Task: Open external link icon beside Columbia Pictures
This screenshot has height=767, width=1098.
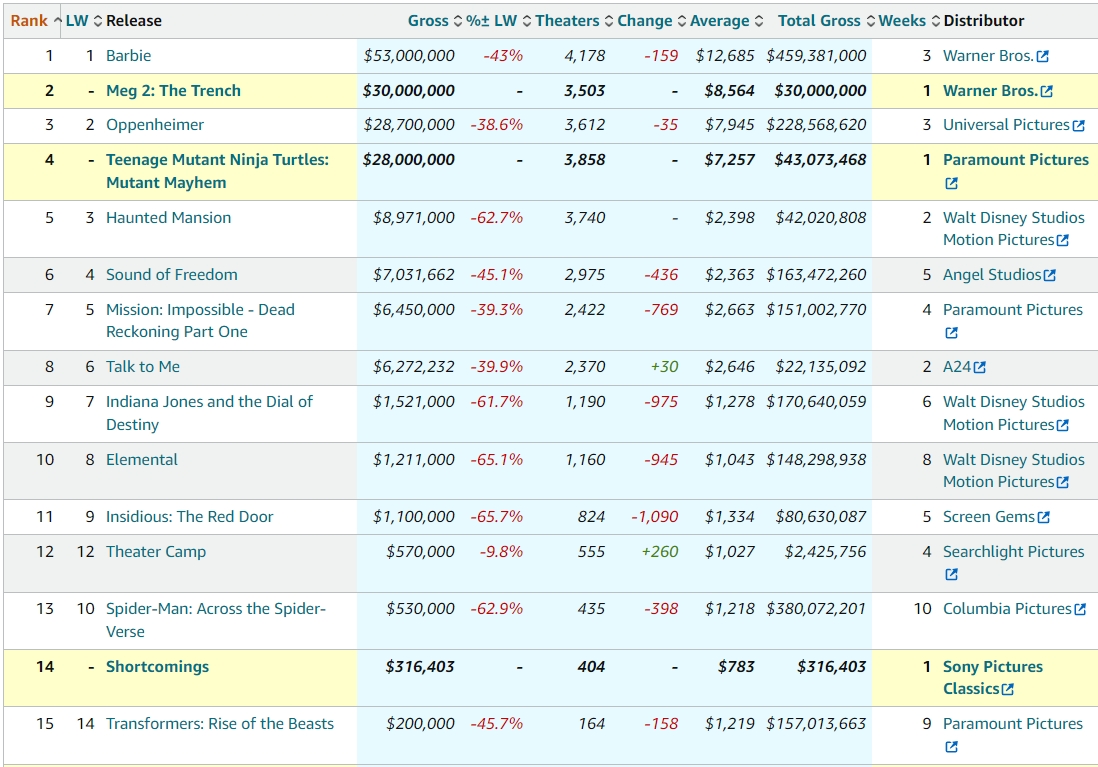Action: 1080,609
